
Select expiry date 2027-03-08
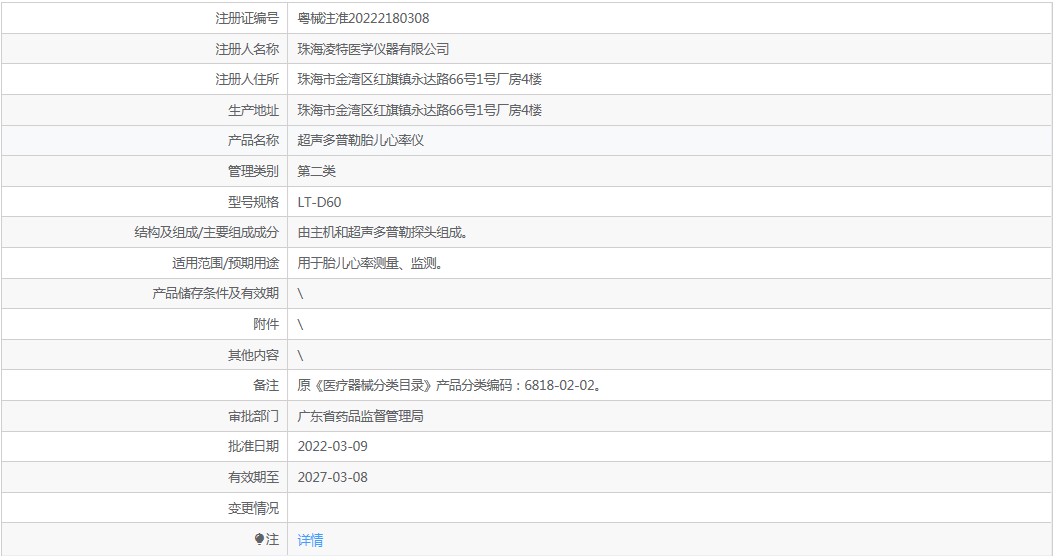coord(333,477)
